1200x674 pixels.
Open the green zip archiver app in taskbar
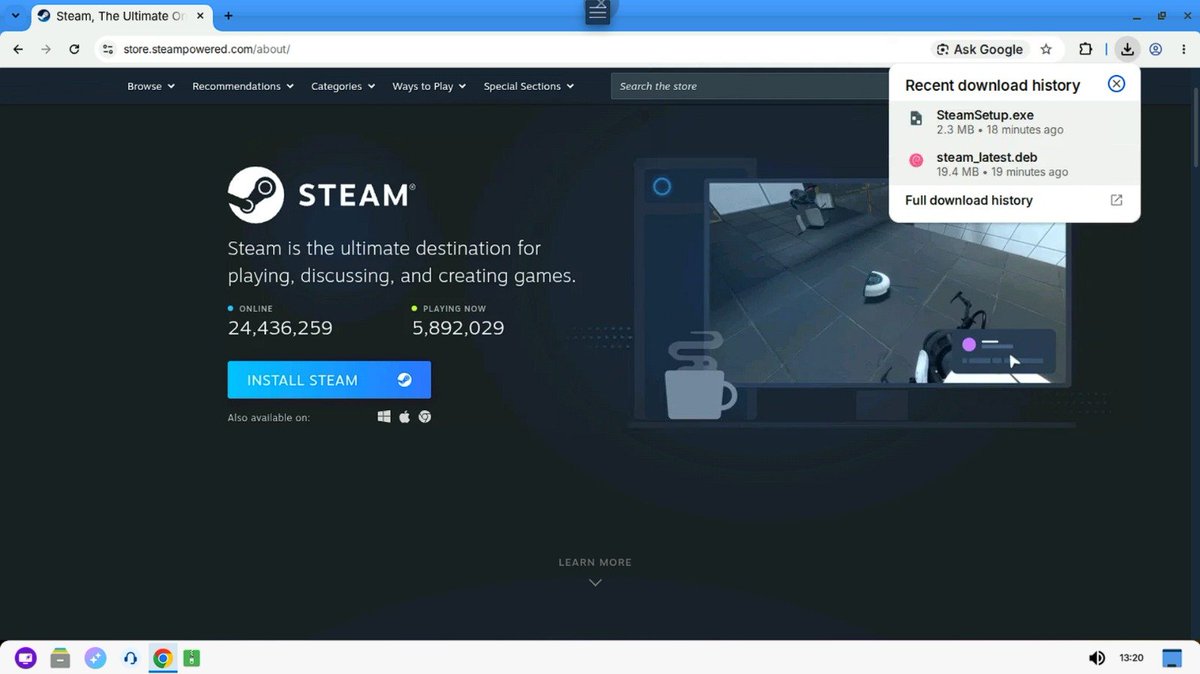(x=192, y=658)
